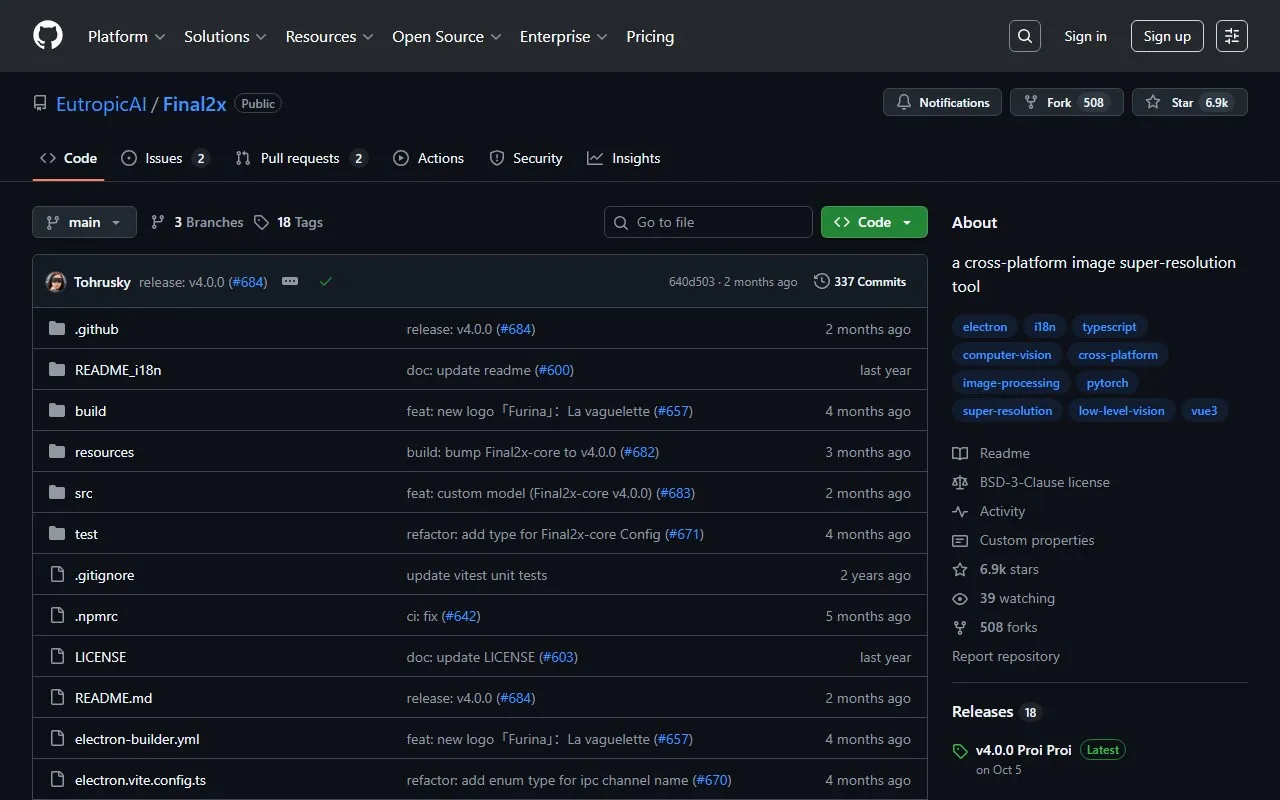Click the green commit status checkmark

(325, 282)
